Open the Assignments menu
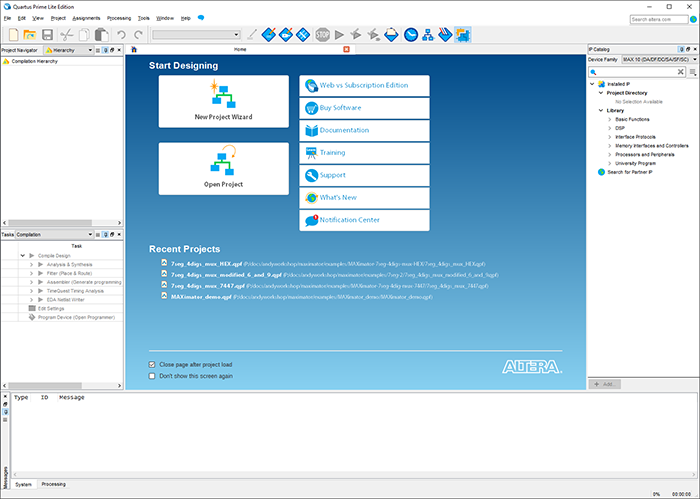Screen dimensions: 700x499 pyautogui.click(x=86, y=18)
